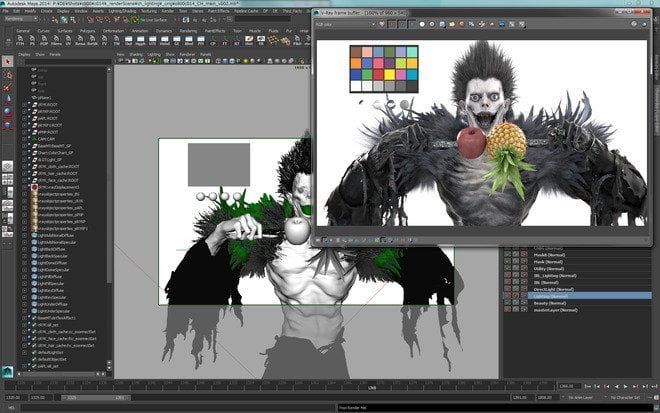The height and width of the screenshot is (413, 660).
Task: Click the red clear image icon in frame buffer
Action: 462,24
